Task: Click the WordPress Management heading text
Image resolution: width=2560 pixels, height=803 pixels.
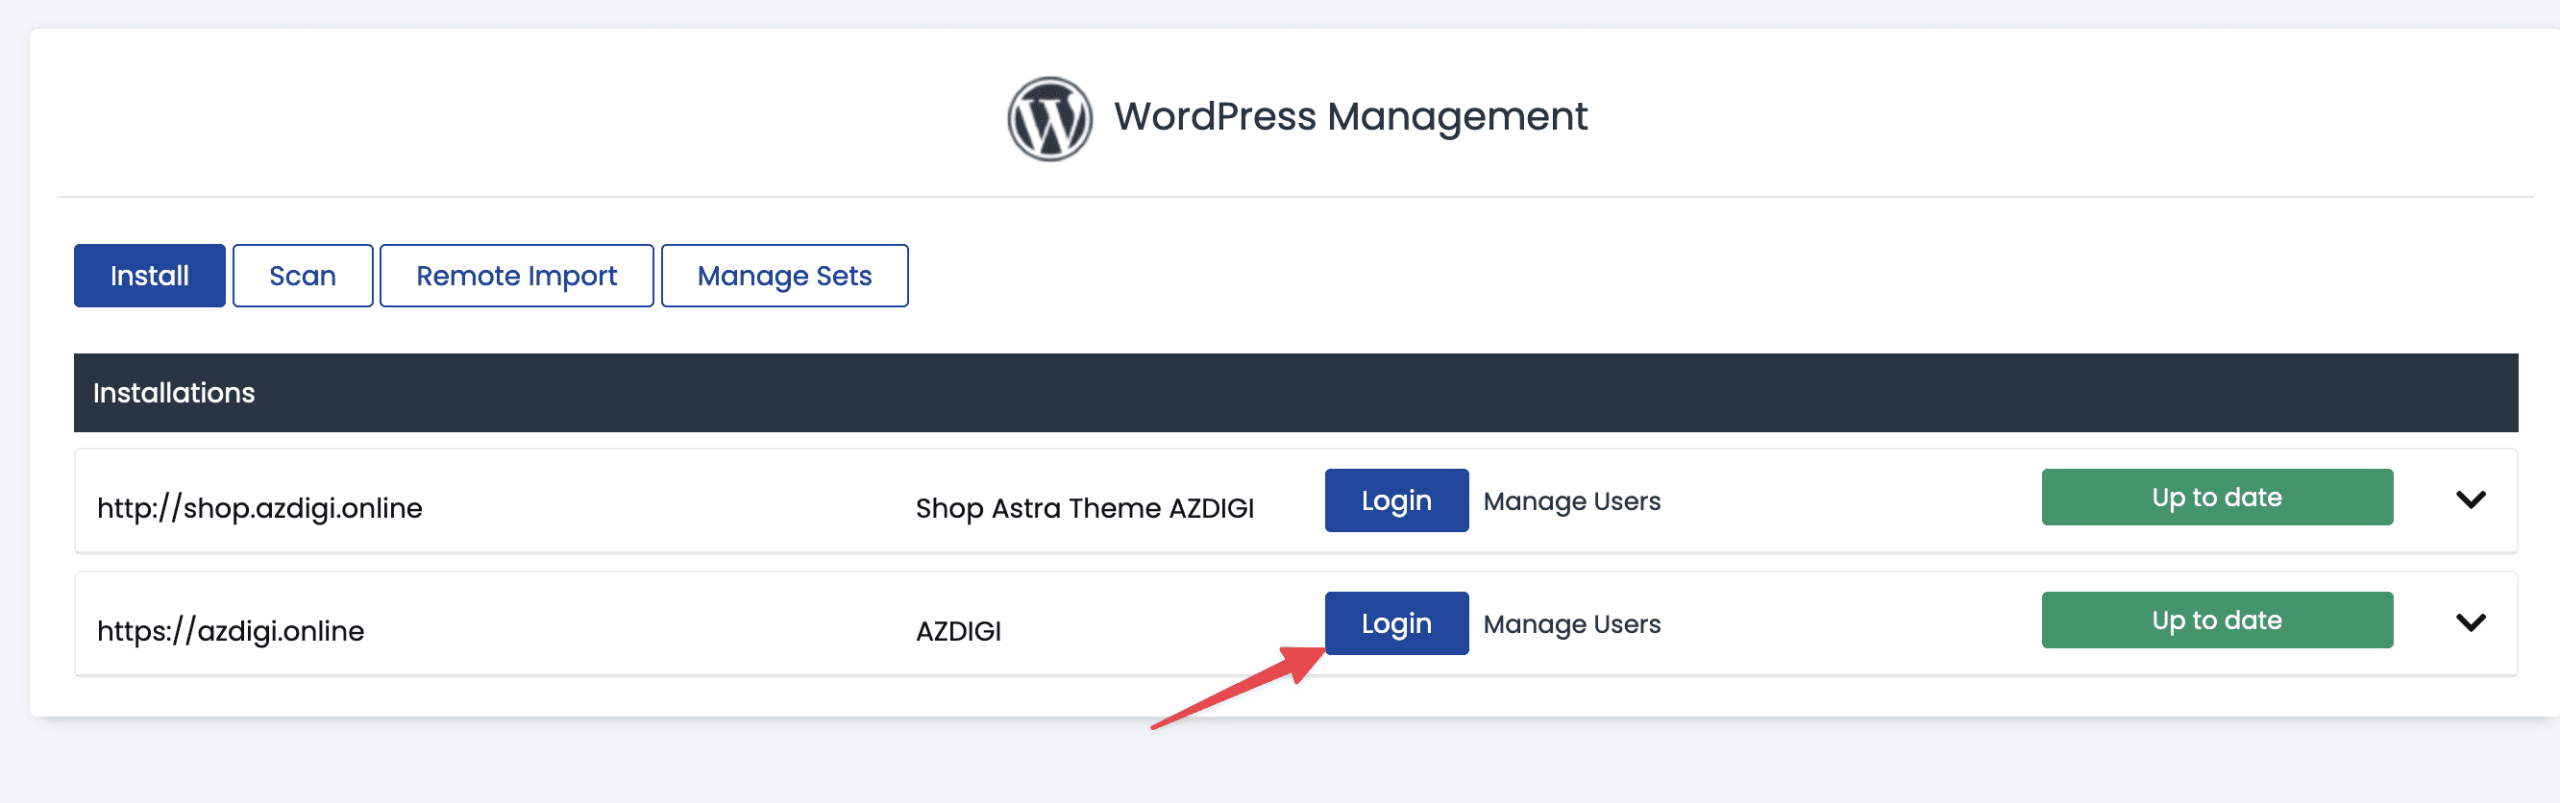Action: (1350, 117)
